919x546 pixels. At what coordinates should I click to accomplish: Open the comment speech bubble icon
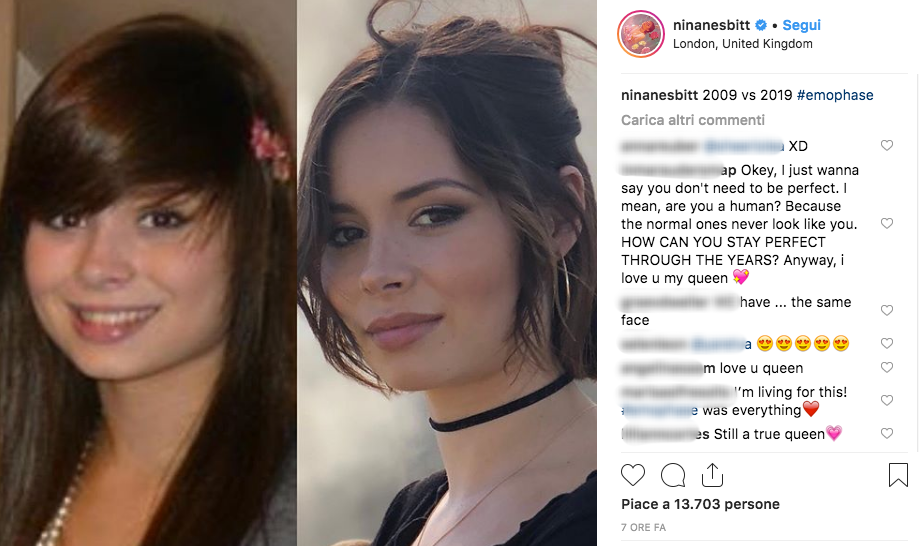pyautogui.click(x=673, y=475)
